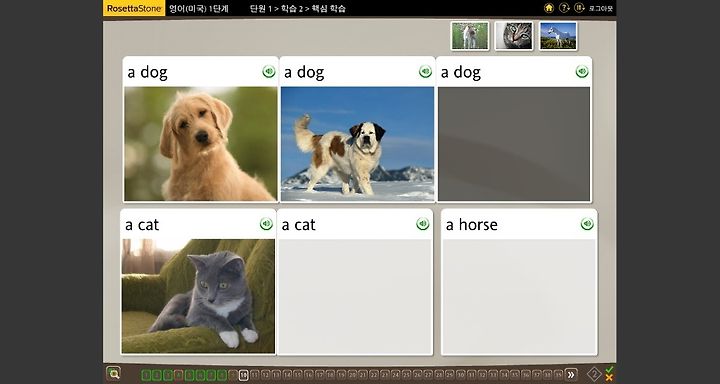Jump to screen 11 in progress bar

tap(254, 375)
